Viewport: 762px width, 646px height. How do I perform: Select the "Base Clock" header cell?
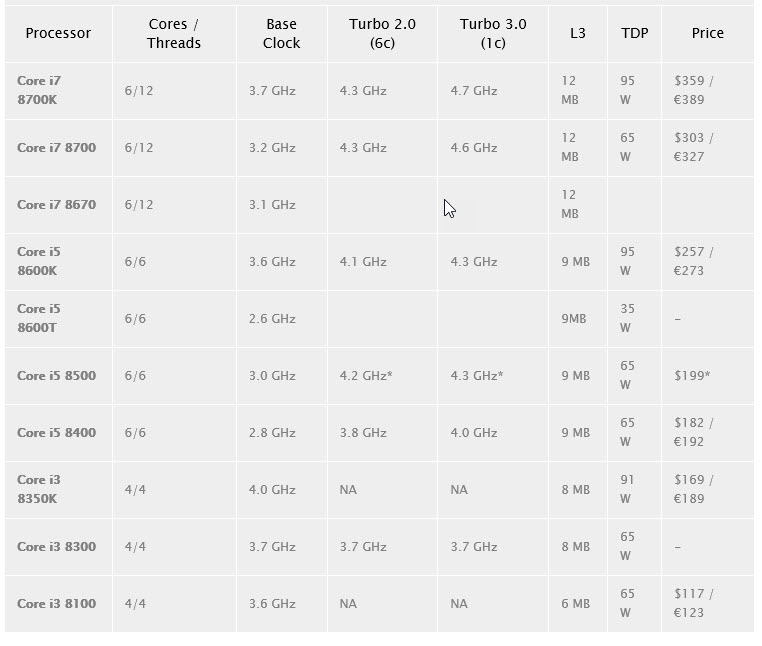click(x=282, y=33)
